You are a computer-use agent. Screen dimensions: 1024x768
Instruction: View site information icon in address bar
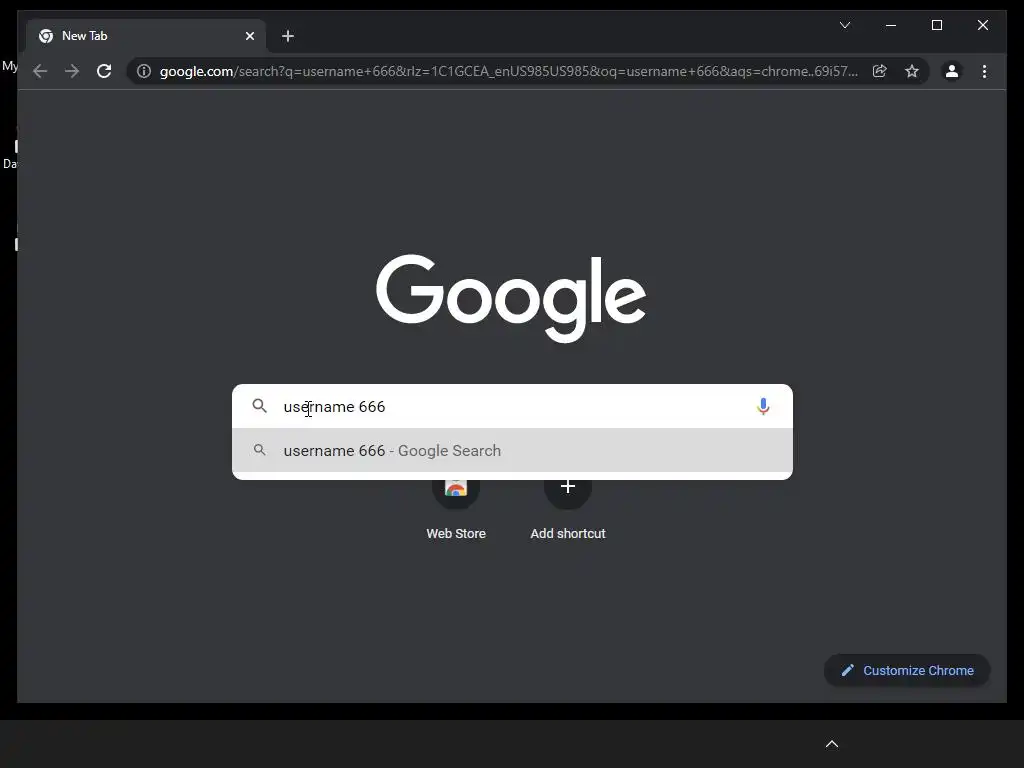pos(144,71)
